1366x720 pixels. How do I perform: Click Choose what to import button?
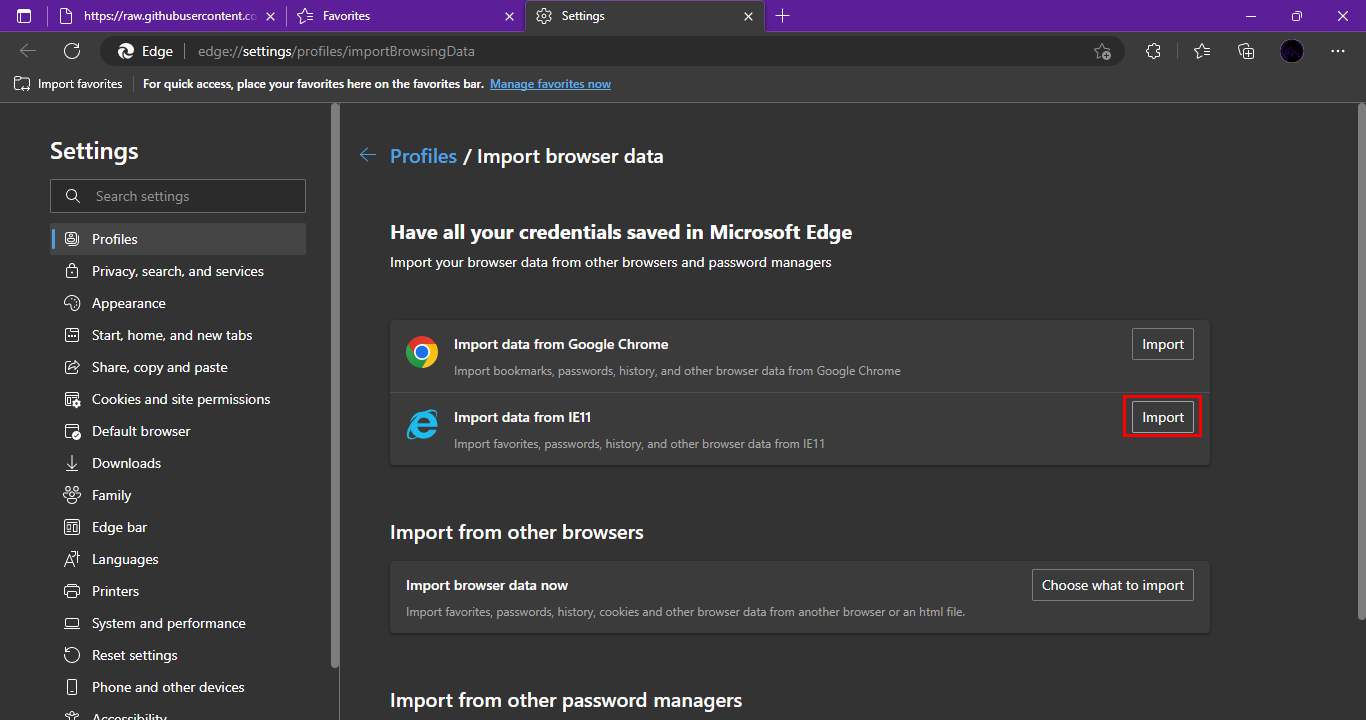pos(1113,585)
